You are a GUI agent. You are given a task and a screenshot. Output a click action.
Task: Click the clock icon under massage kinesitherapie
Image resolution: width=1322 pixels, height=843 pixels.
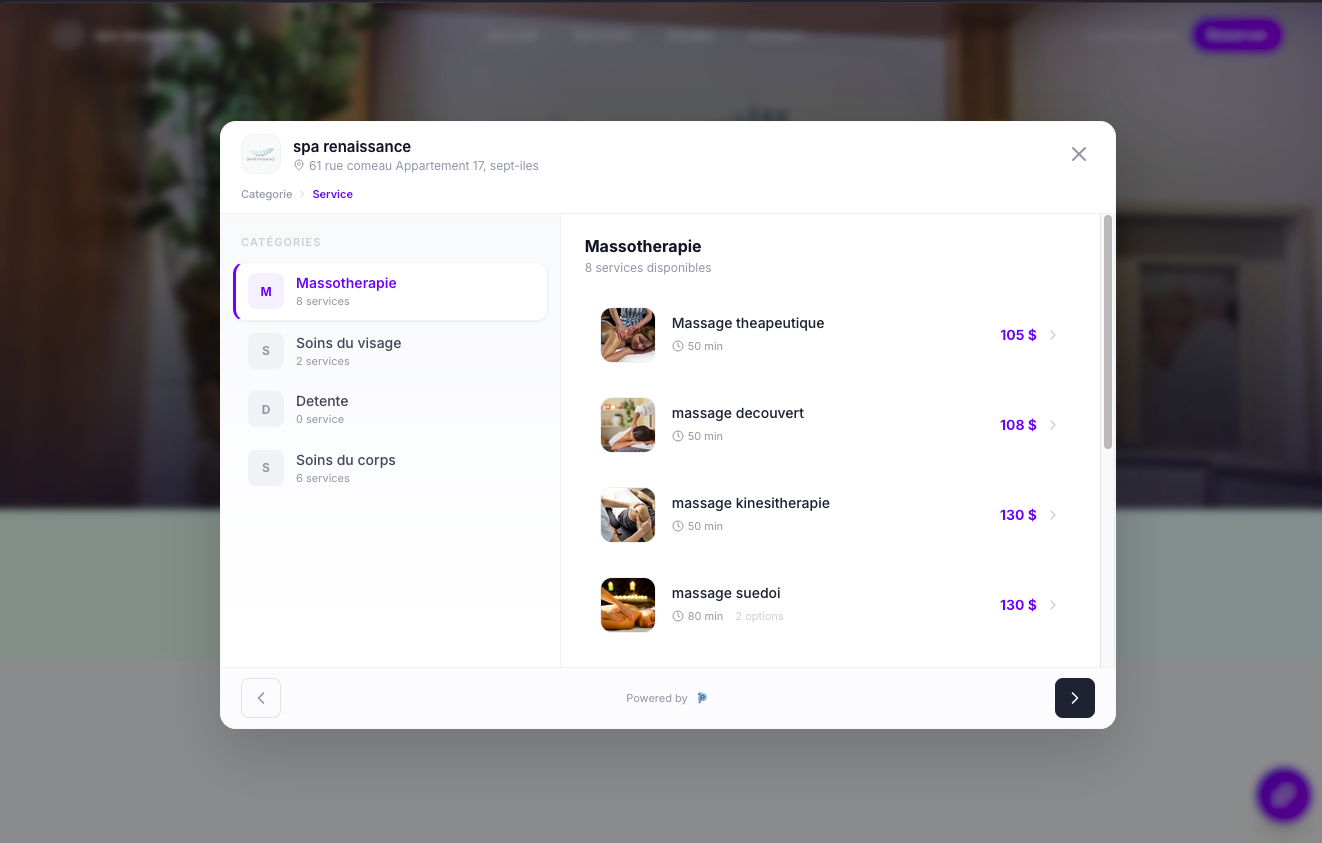pyautogui.click(x=678, y=526)
